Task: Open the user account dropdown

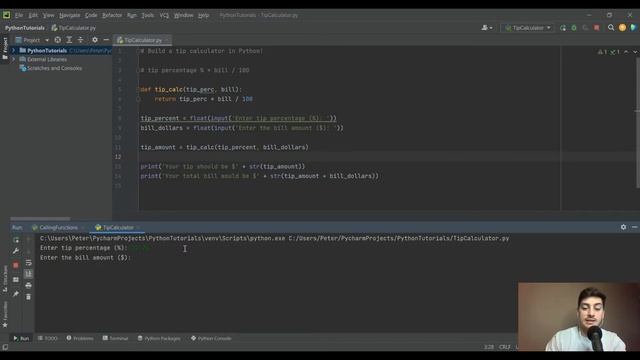Action: [487, 28]
